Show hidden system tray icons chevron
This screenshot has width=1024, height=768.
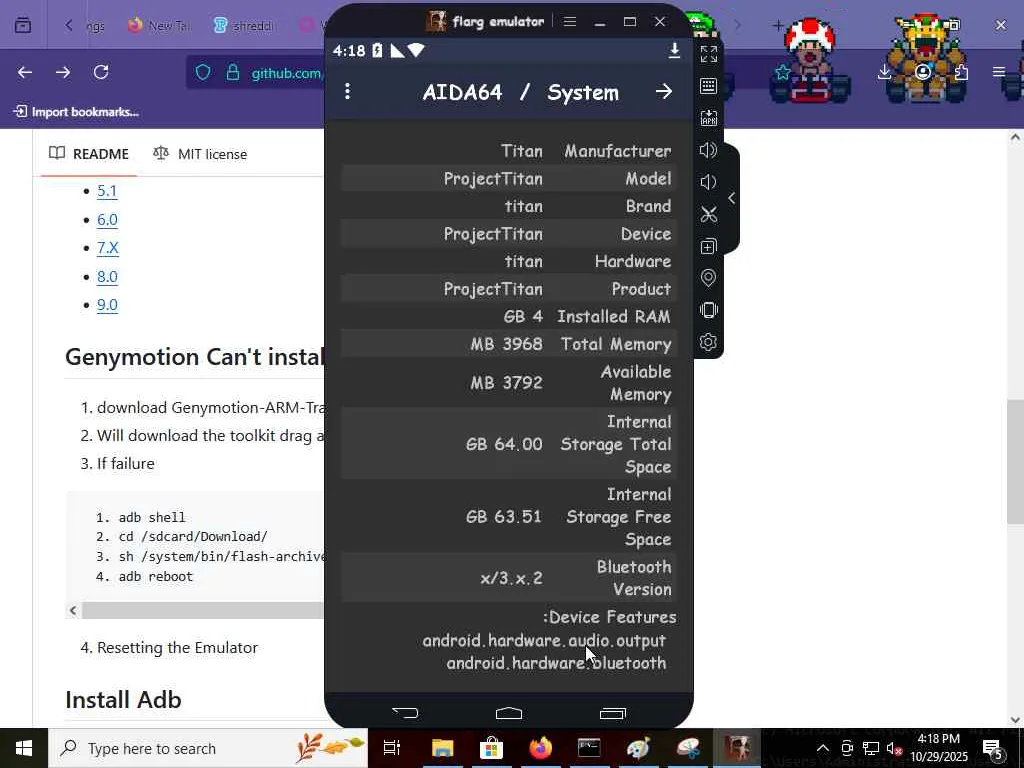[x=823, y=748]
